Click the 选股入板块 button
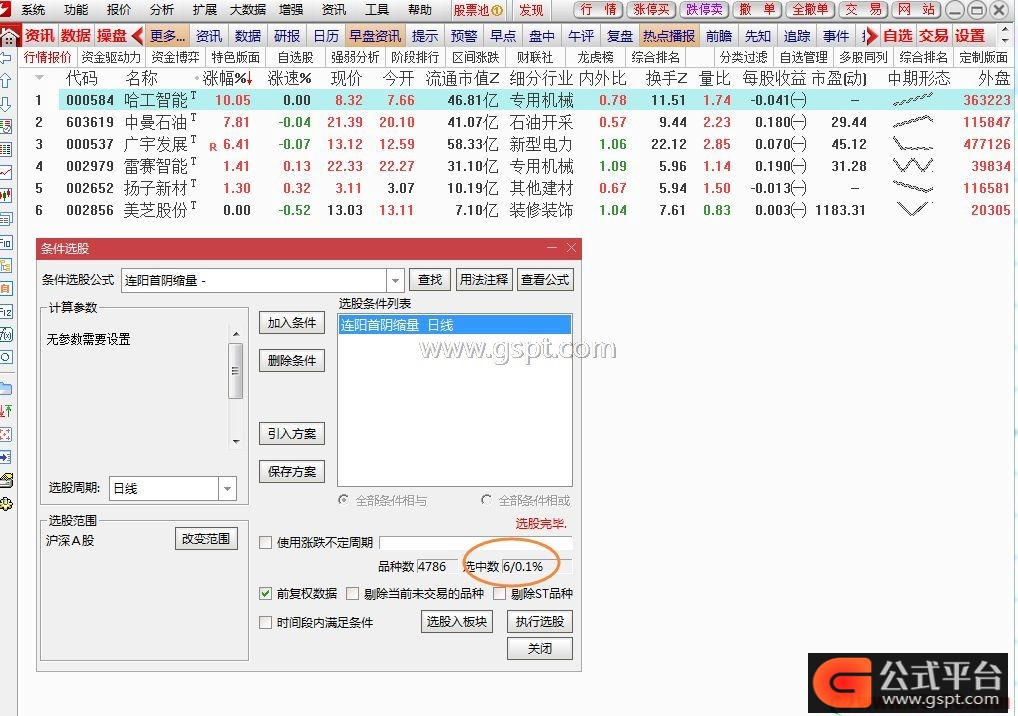Screen dimensions: 1018x716 click(x=456, y=622)
